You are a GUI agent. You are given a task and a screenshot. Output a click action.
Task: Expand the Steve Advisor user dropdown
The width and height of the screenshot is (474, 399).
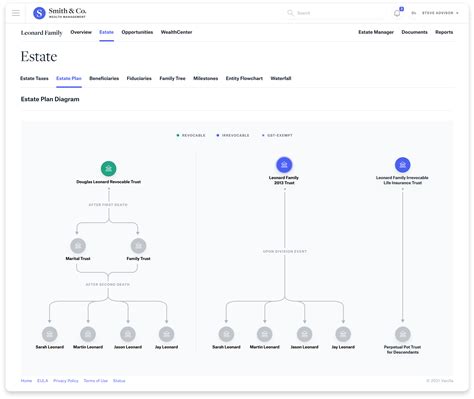coord(440,13)
